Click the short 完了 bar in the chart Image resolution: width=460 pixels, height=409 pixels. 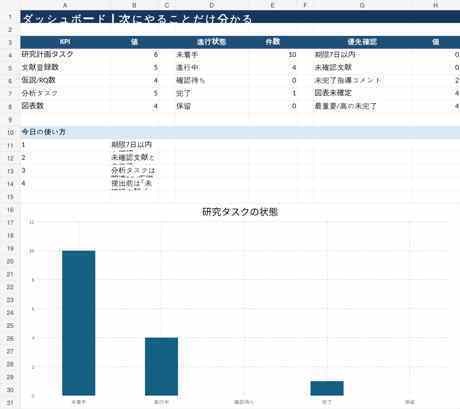click(x=327, y=388)
